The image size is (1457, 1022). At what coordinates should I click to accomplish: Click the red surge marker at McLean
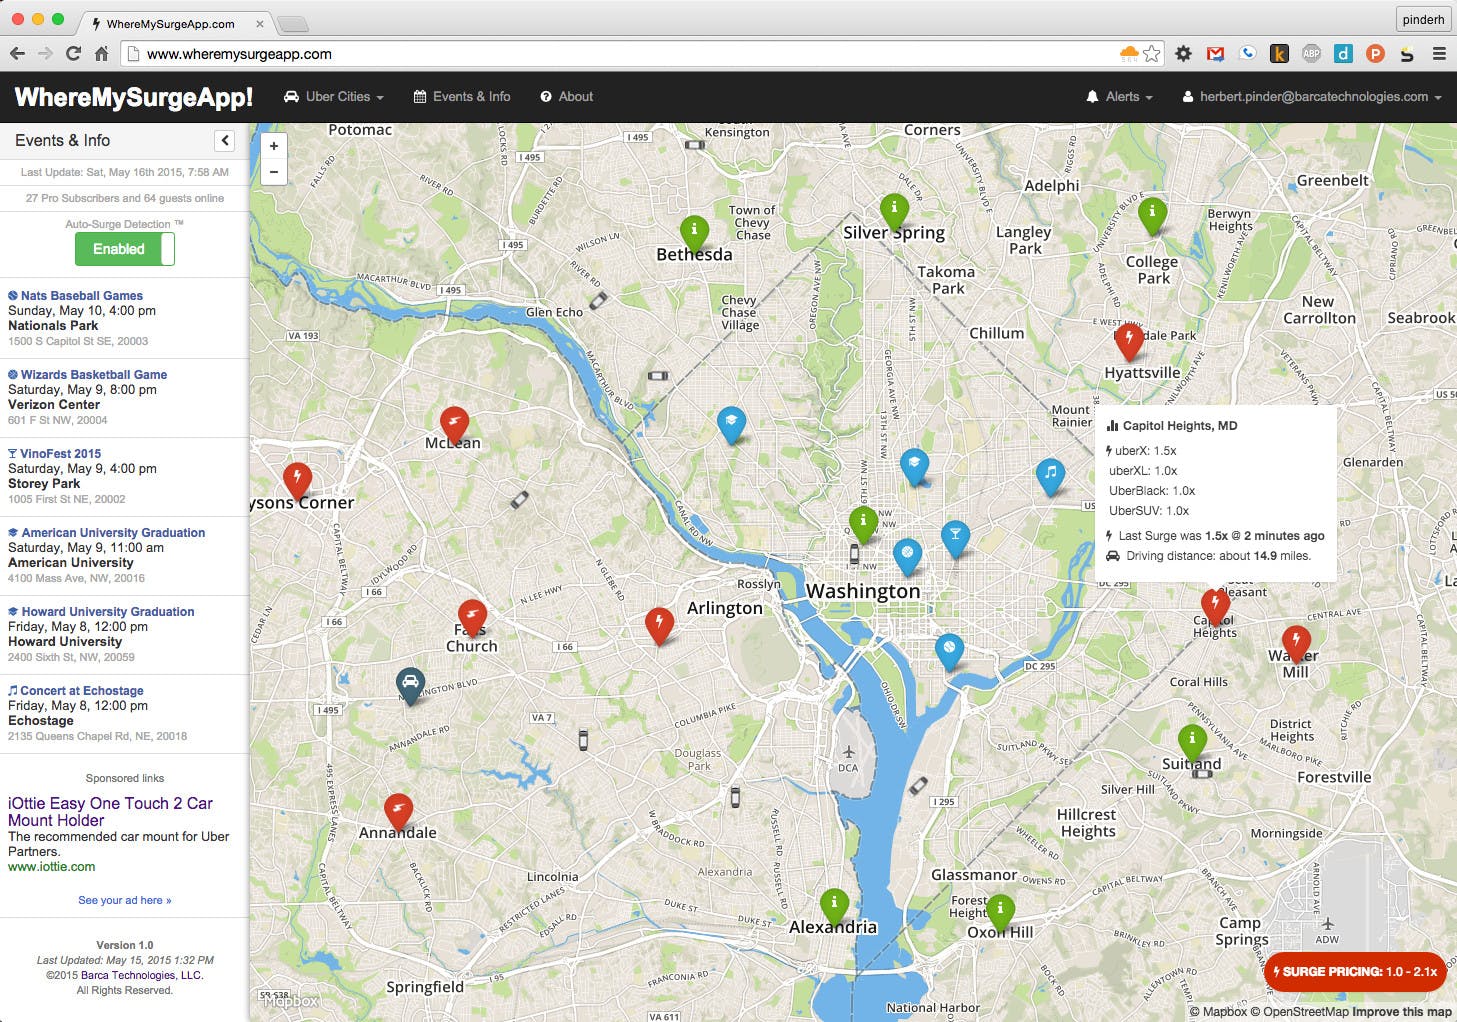tap(454, 424)
